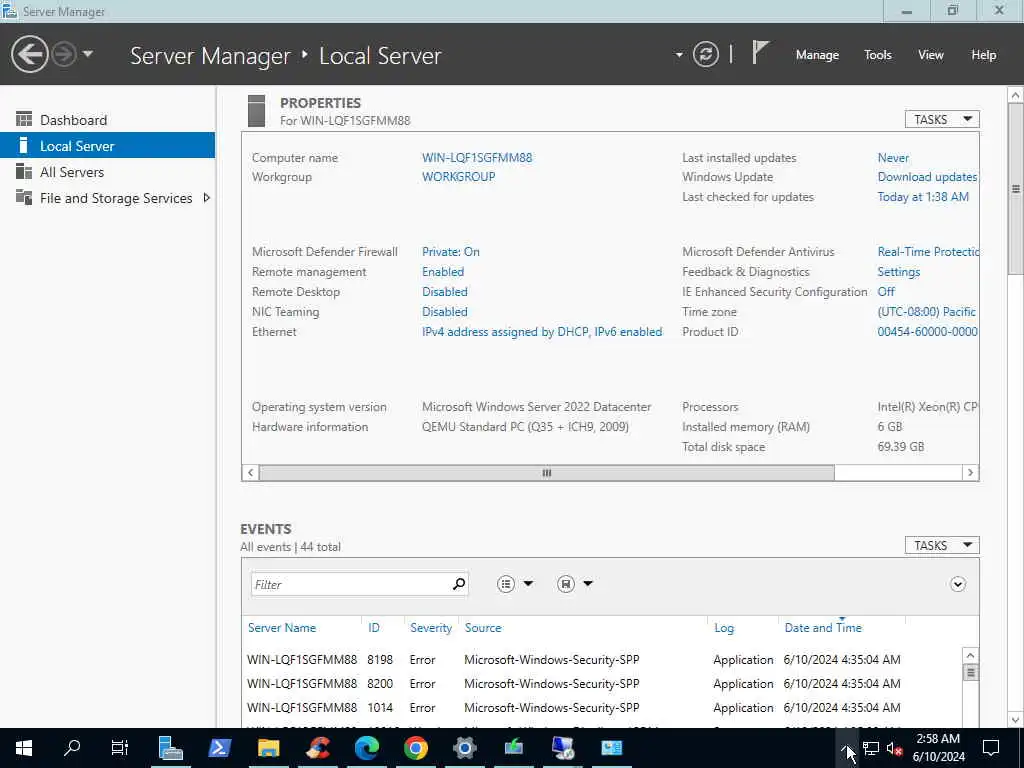
Task: Click the UTC-08:00 Pacific time zone link
Action: pos(927,312)
